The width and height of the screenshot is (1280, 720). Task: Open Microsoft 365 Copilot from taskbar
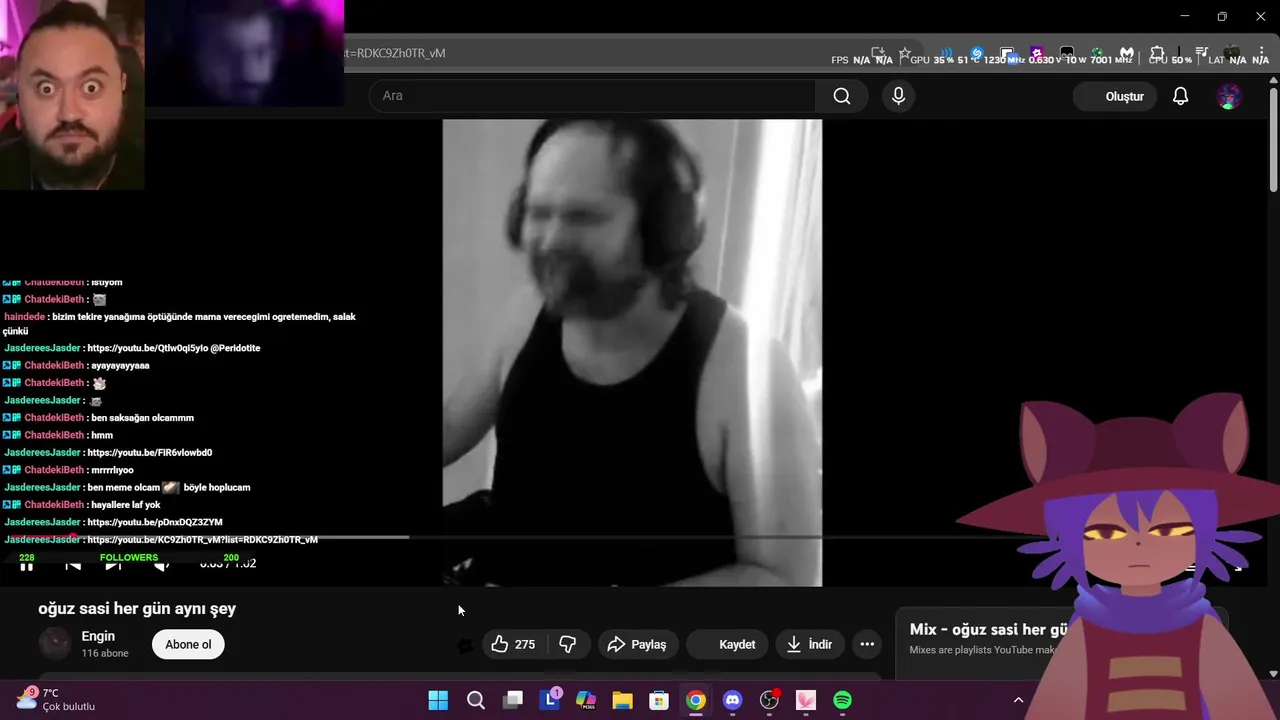(586, 700)
